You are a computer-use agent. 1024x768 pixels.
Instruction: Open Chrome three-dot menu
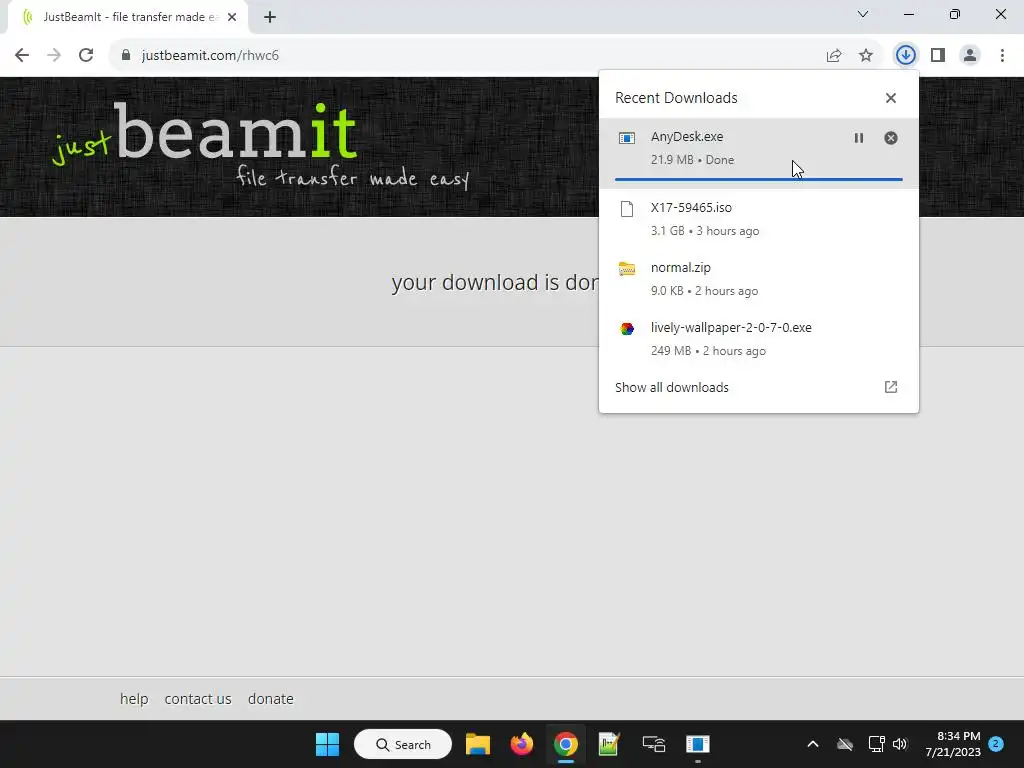click(x=1002, y=55)
